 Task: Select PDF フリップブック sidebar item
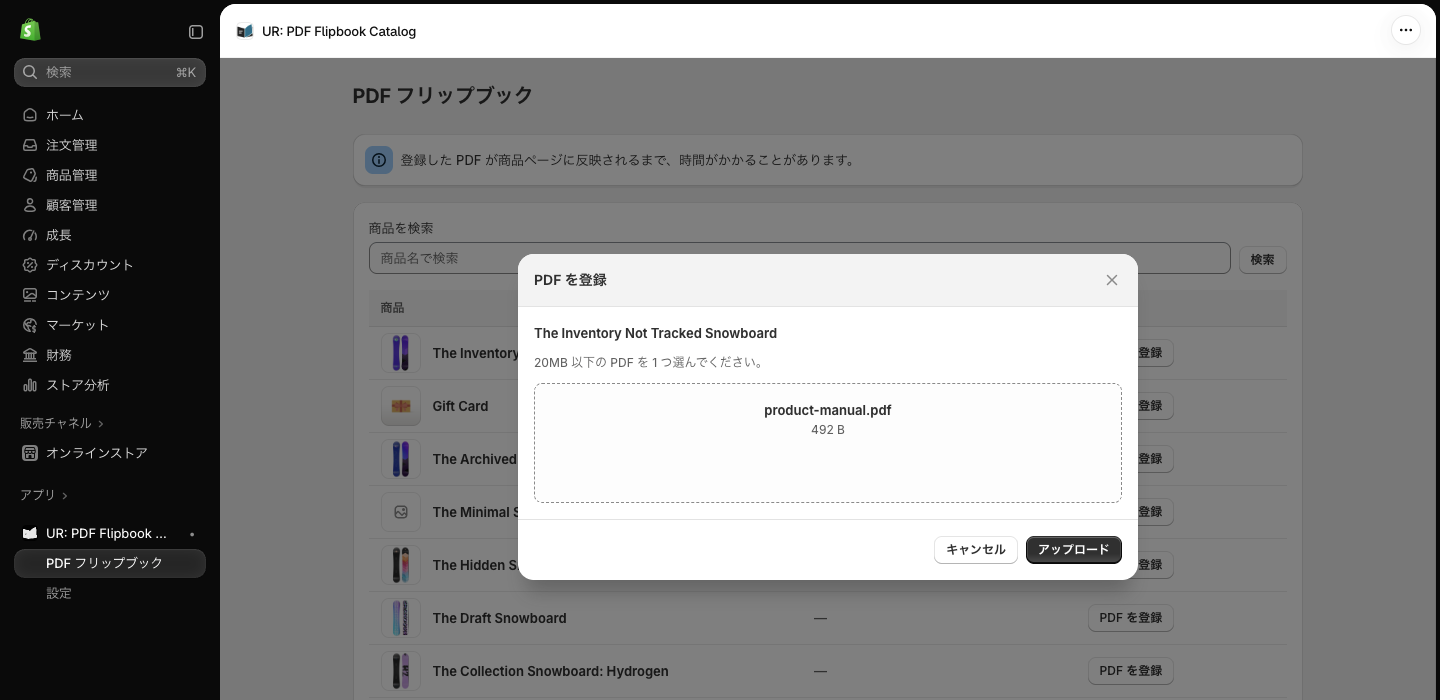click(x=110, y=563)
